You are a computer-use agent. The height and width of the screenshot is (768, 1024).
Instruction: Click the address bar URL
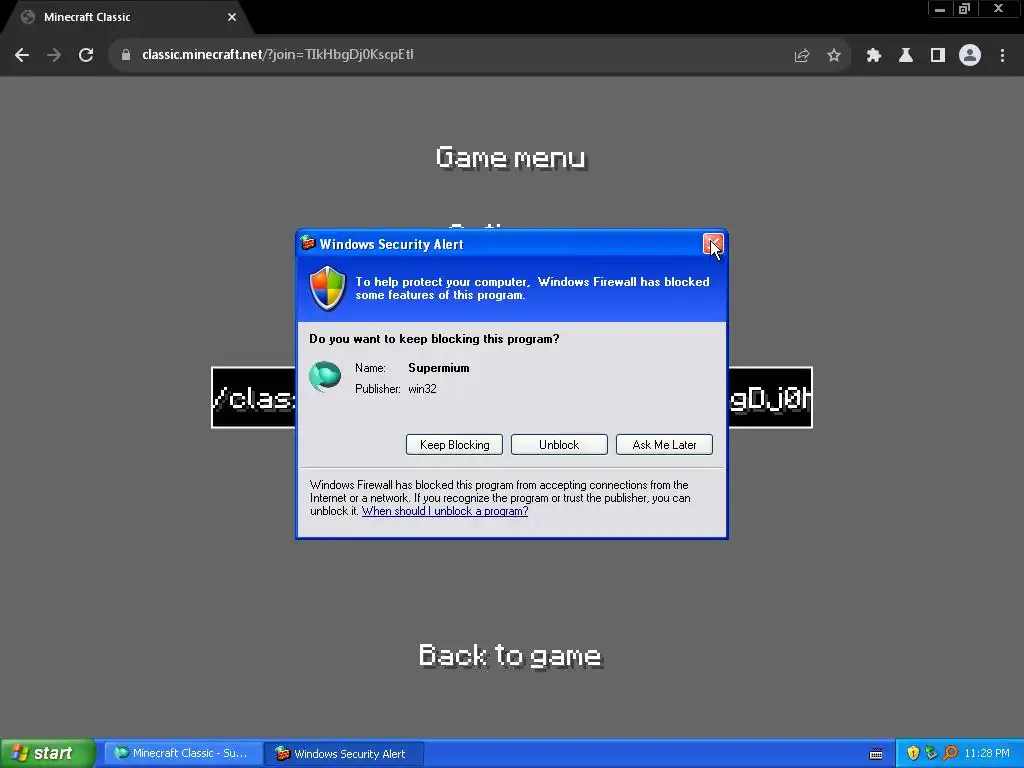278,55
